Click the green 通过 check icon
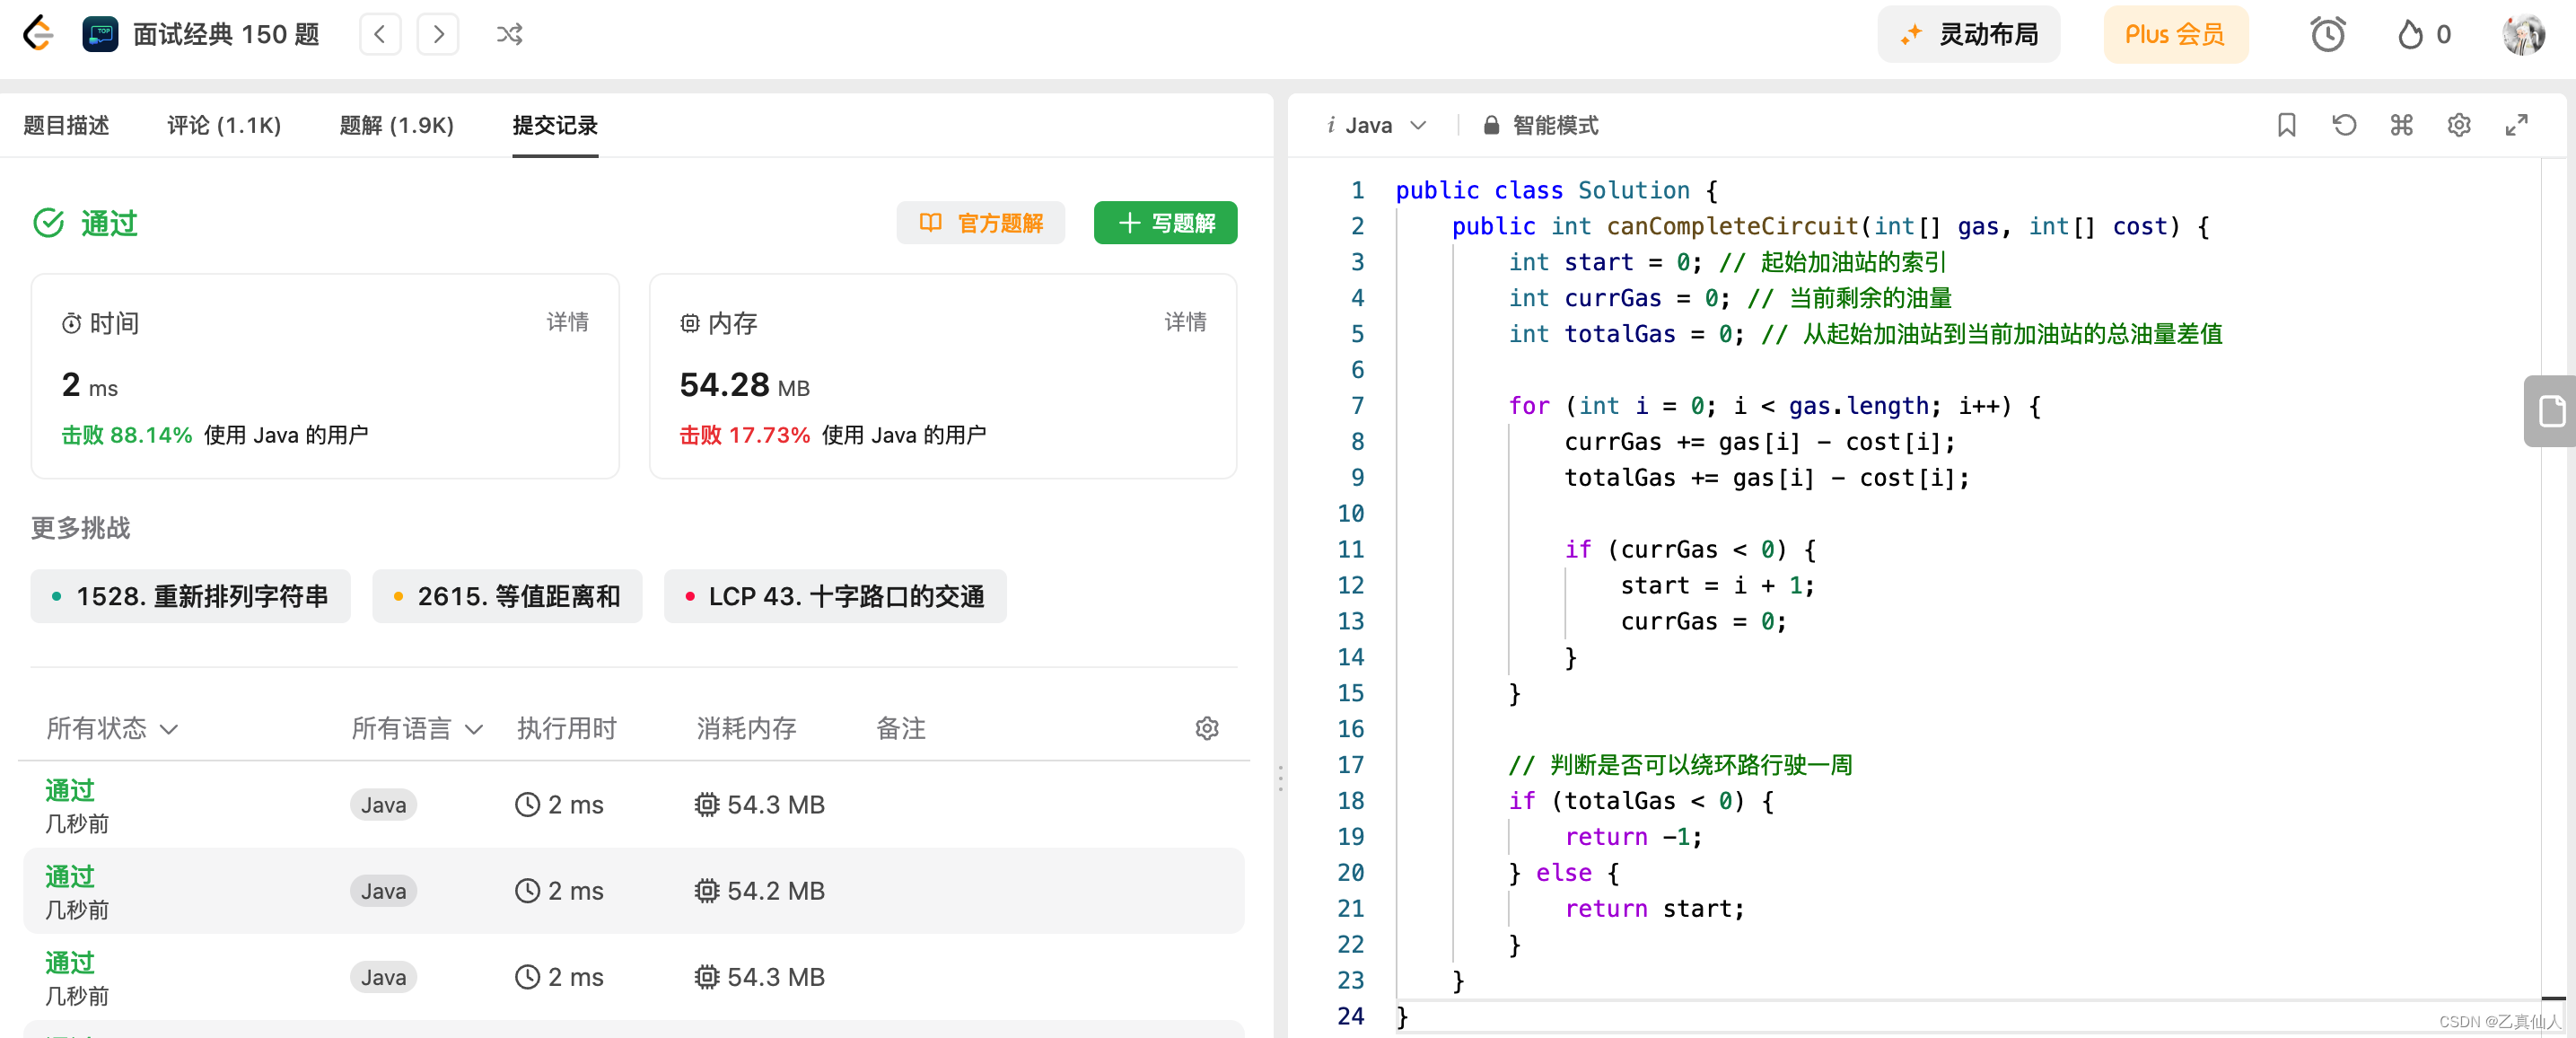 48,222
